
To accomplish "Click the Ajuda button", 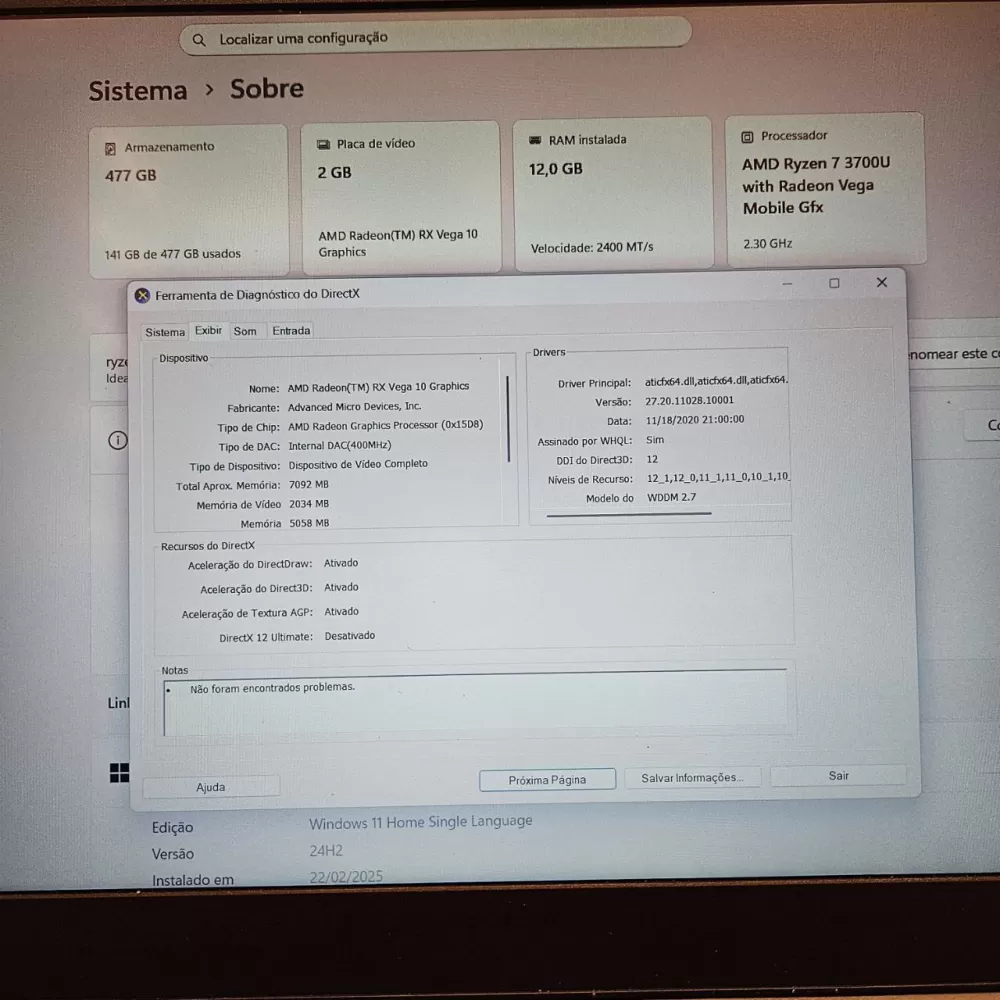I will [210, 787].
